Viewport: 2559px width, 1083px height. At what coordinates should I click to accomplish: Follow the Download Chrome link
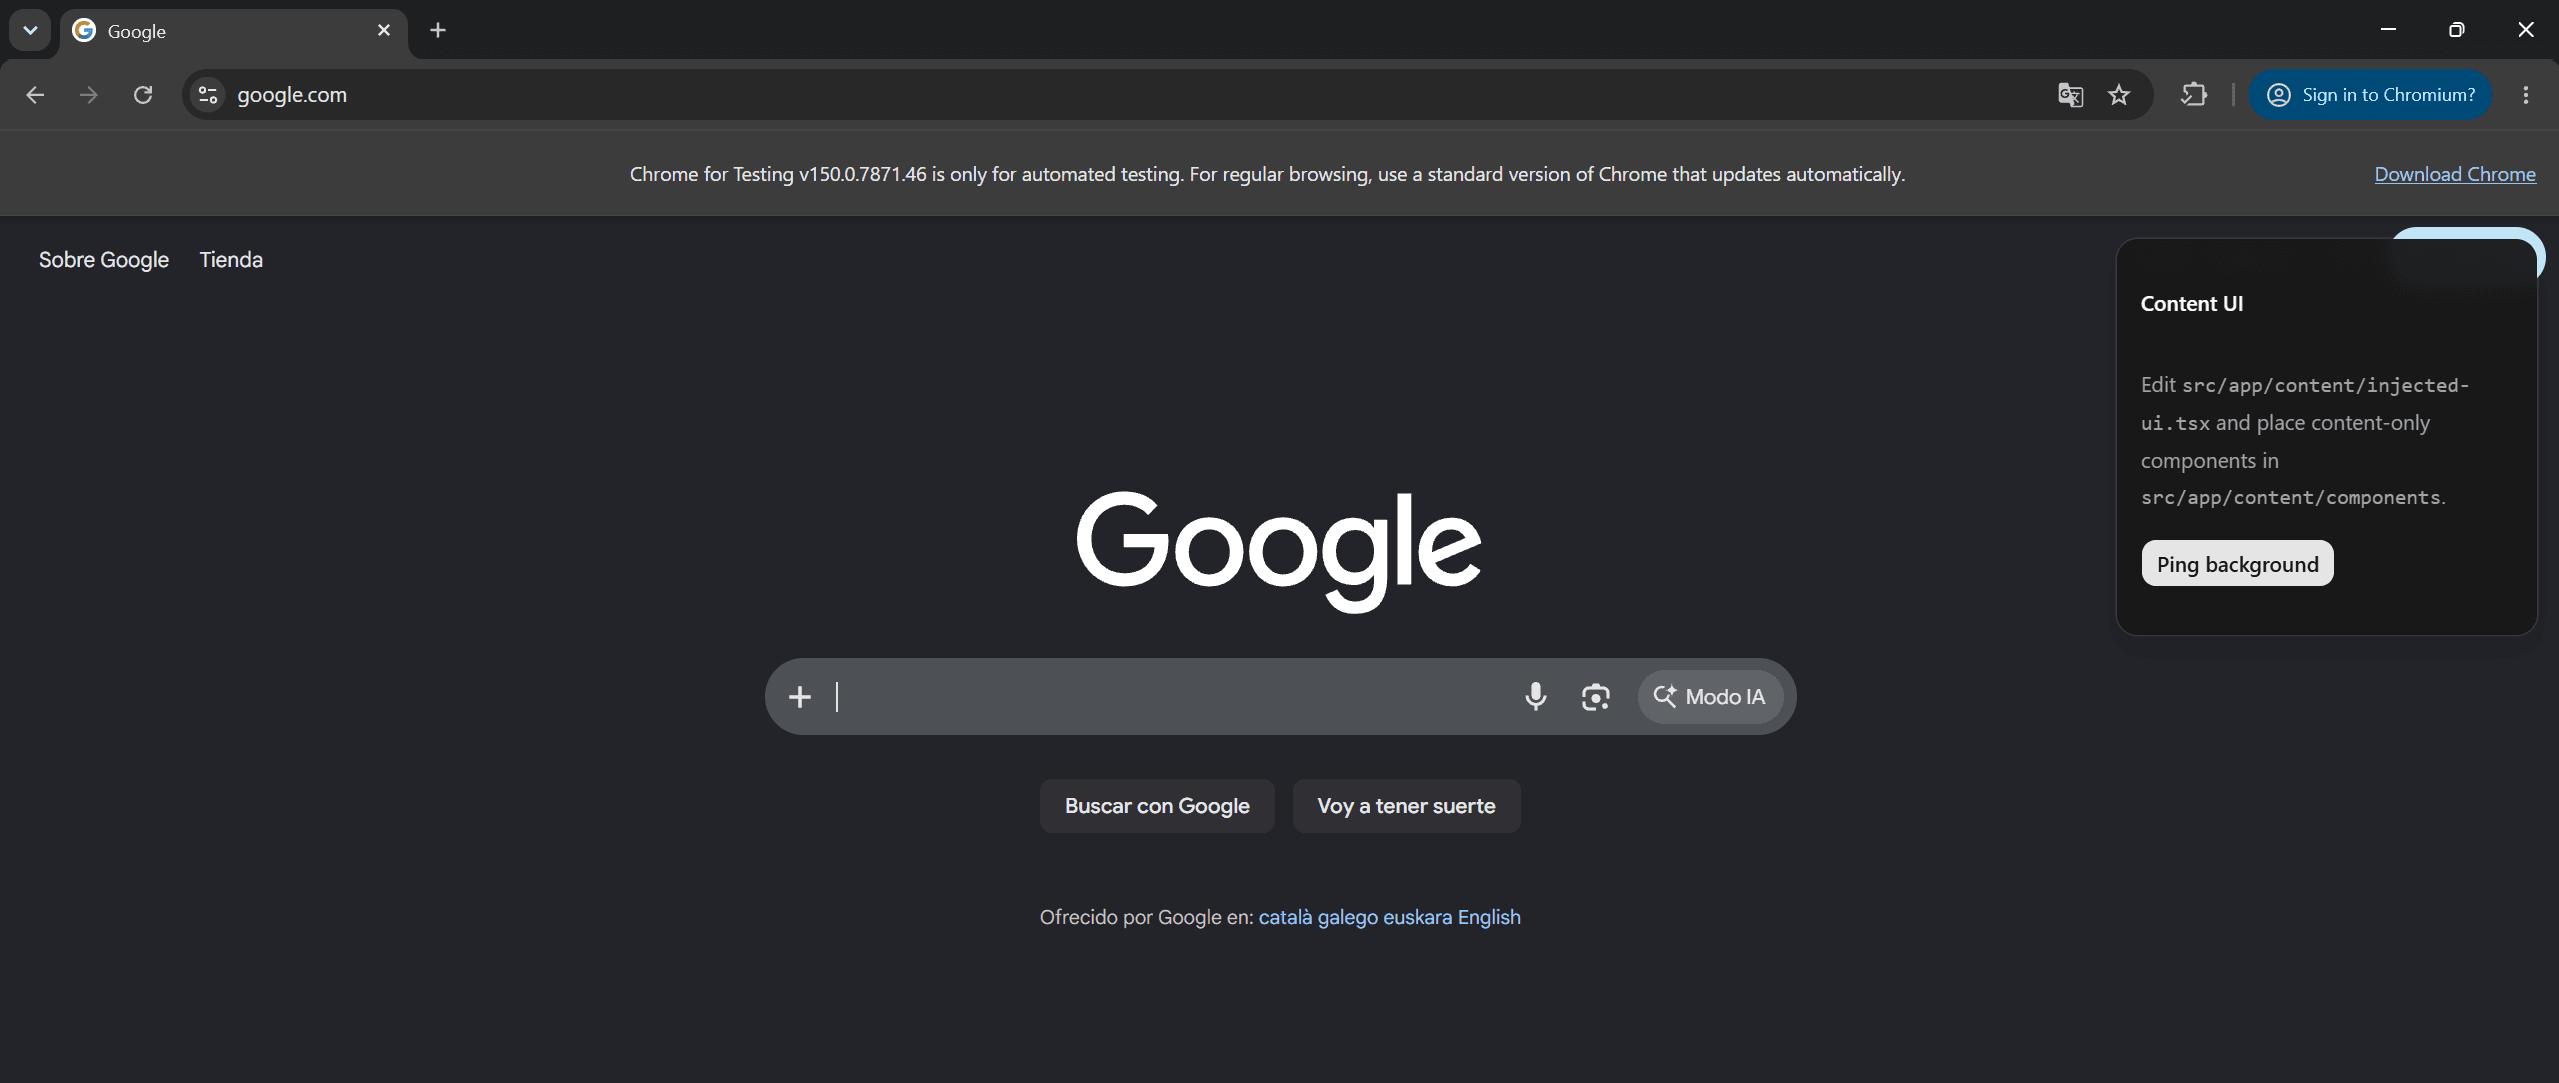pos(2455,174)
